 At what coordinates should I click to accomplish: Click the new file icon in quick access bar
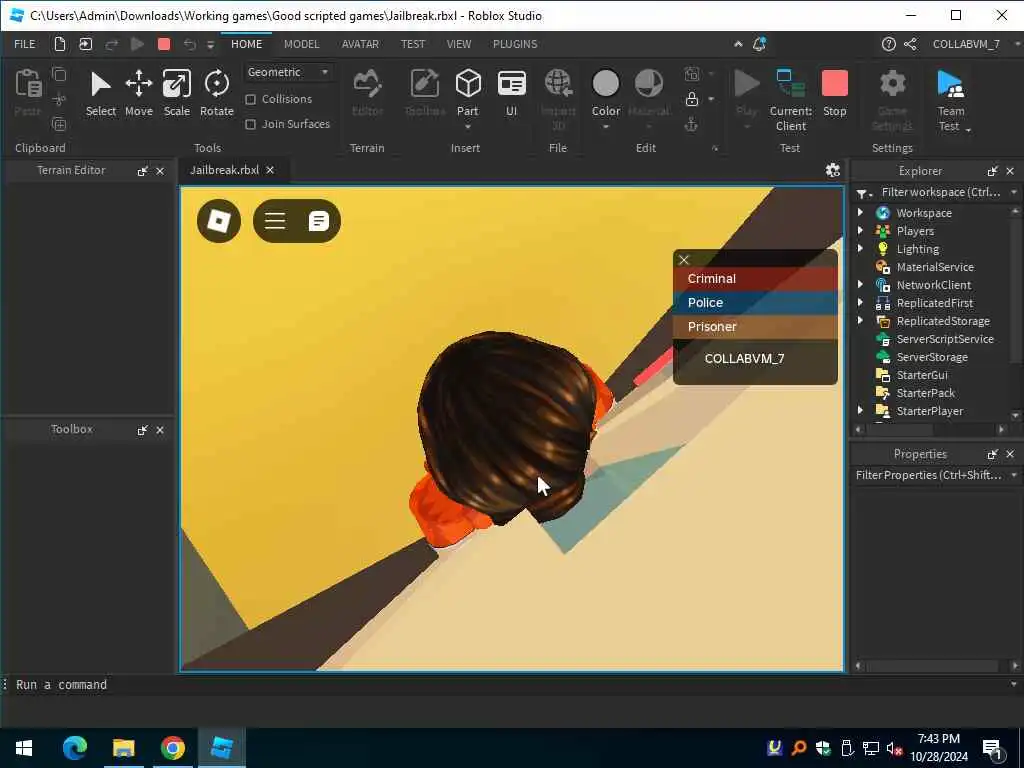coord(59,44)
